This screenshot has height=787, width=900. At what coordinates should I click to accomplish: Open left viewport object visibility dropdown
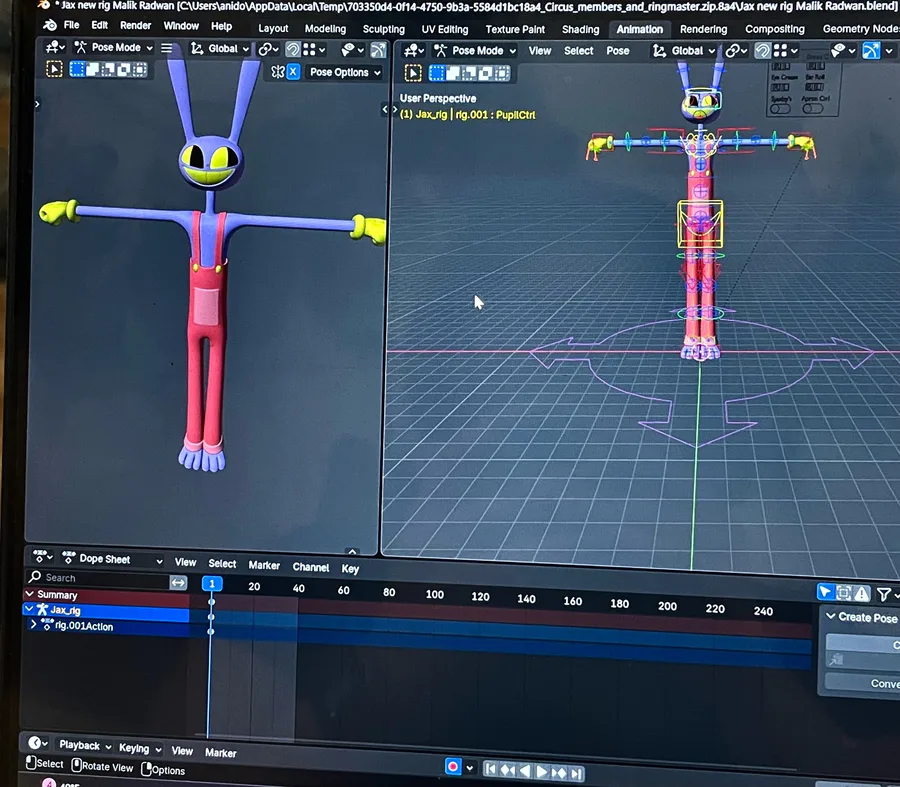click(x=352, y=51)
